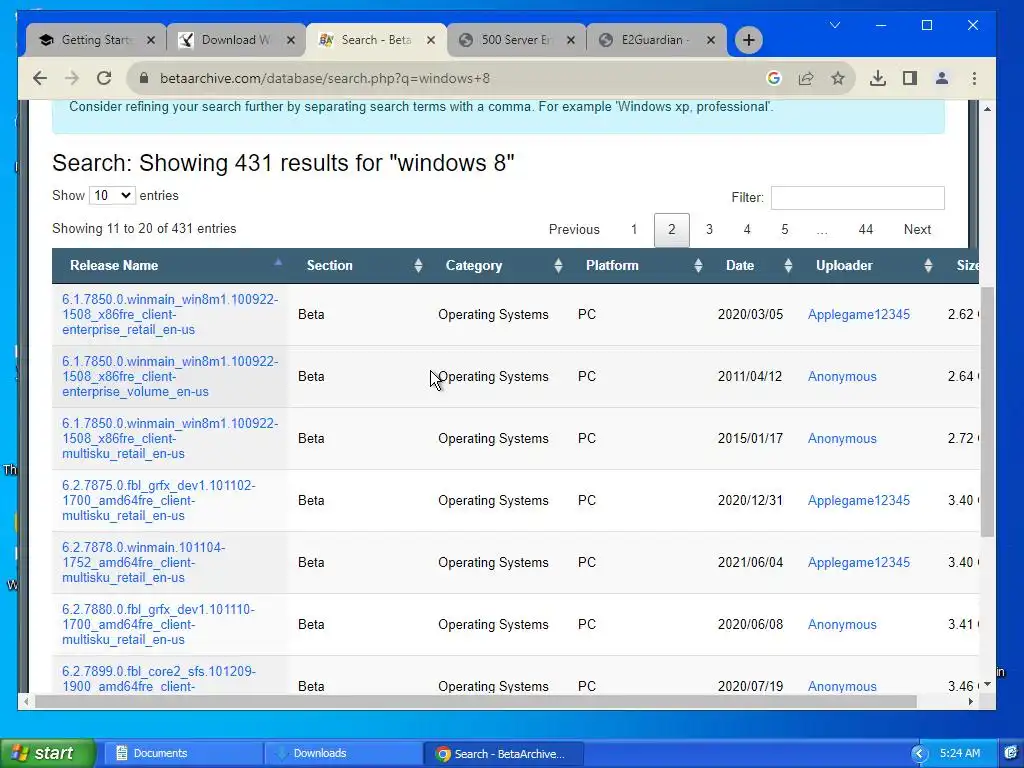
Task: Select results page 2
Action: coord(671,230)
